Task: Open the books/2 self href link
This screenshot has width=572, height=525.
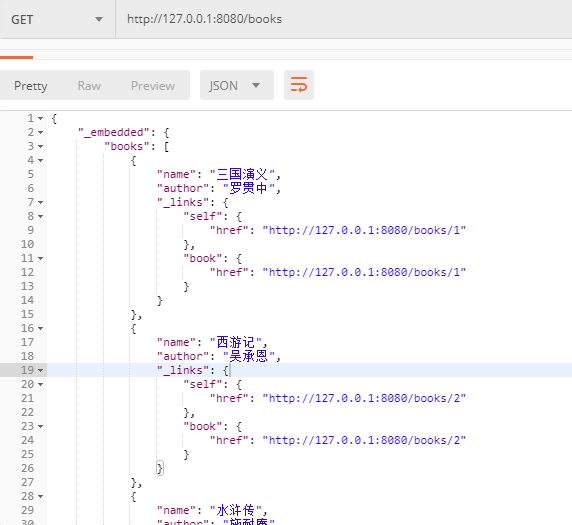Action: 364,398
